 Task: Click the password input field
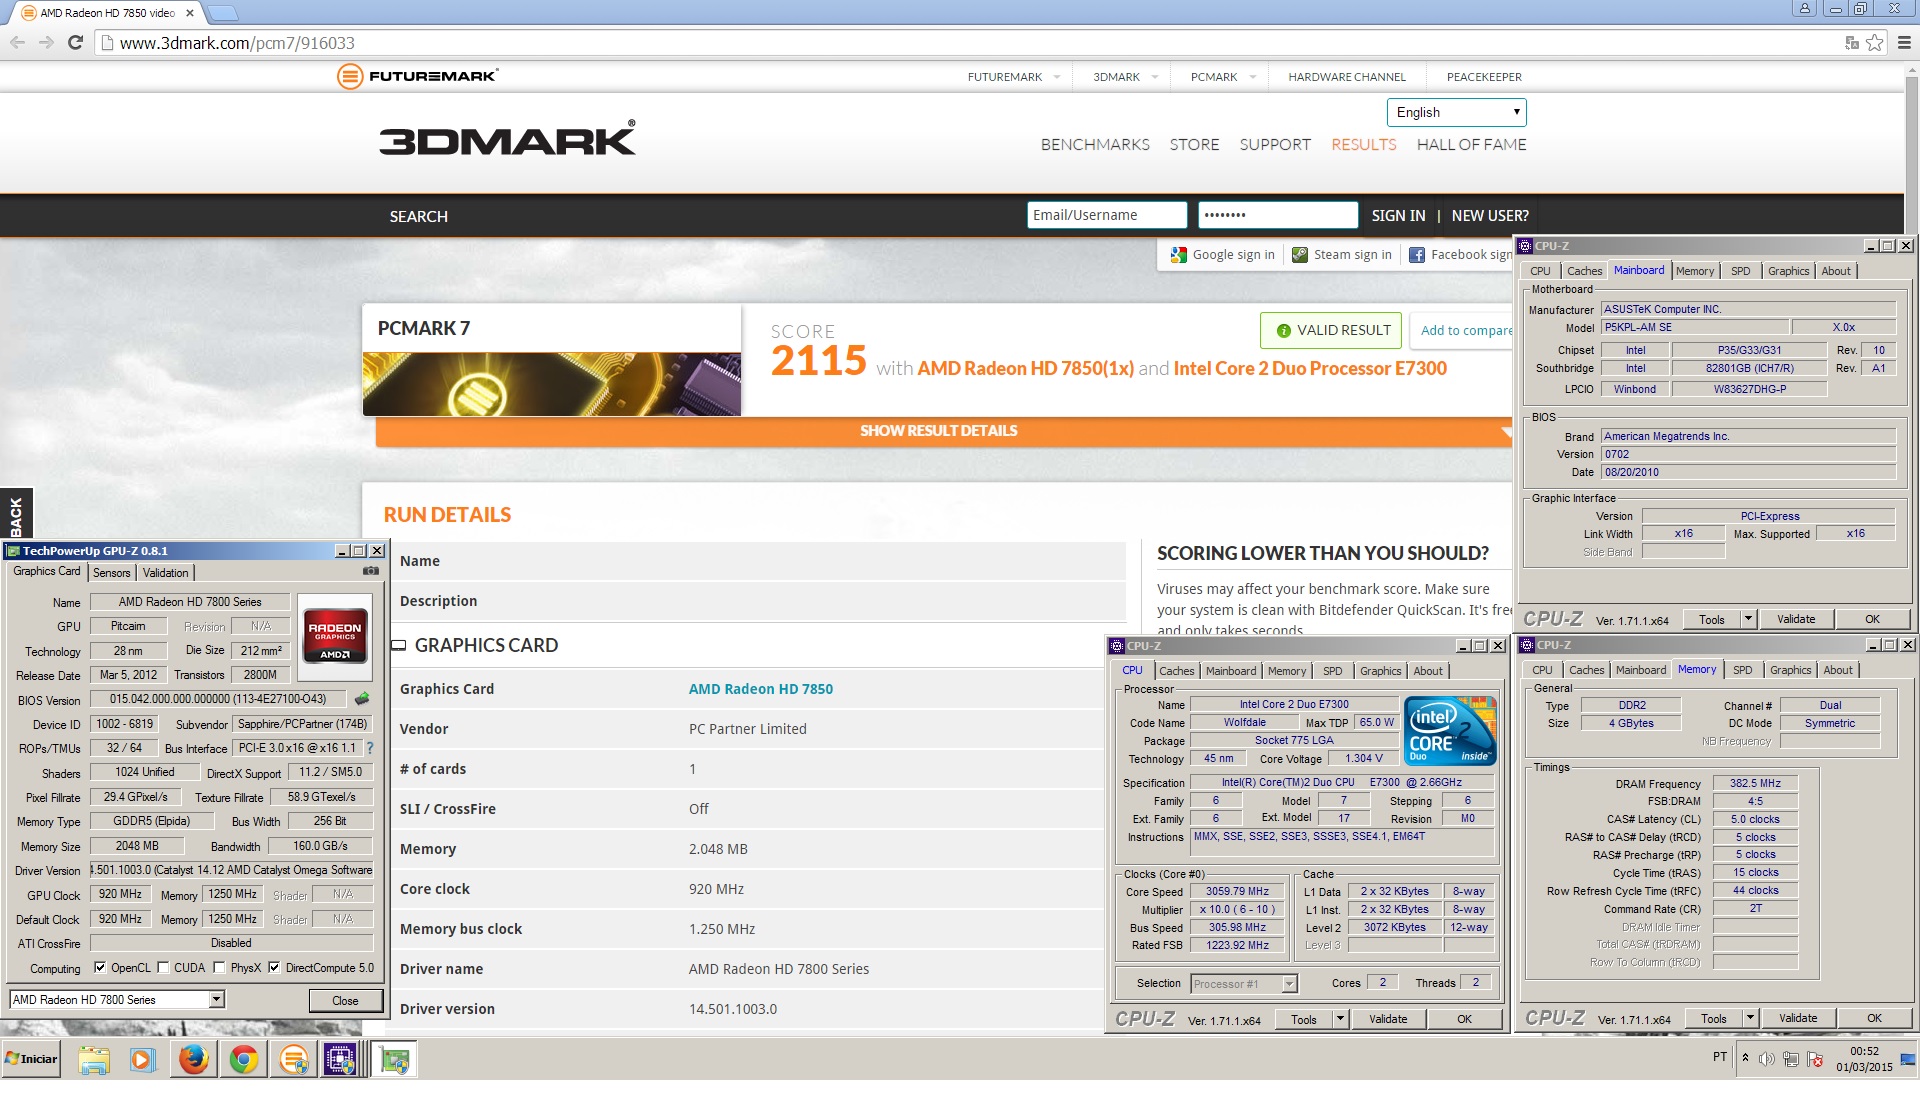click(1278, 215)
